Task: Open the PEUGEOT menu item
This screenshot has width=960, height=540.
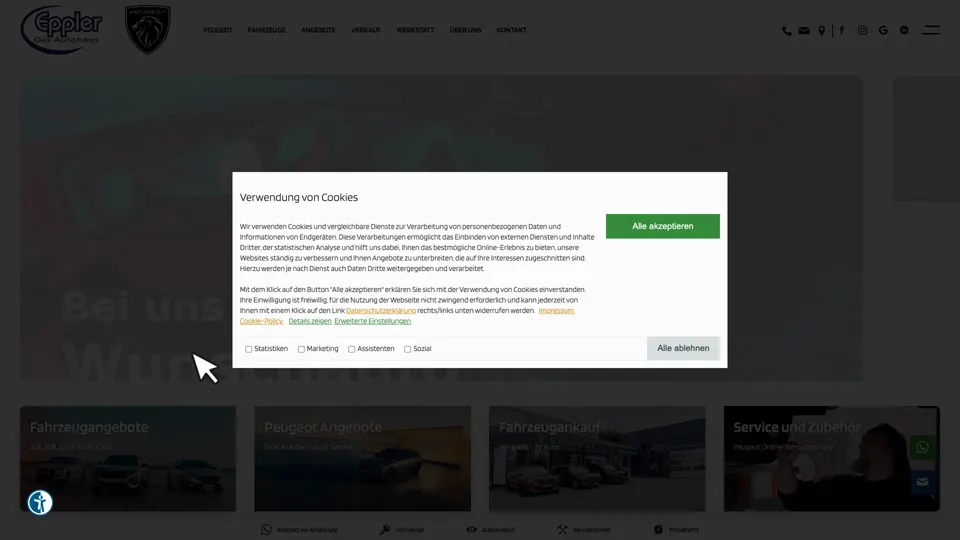Action: [x=217, y=30]
